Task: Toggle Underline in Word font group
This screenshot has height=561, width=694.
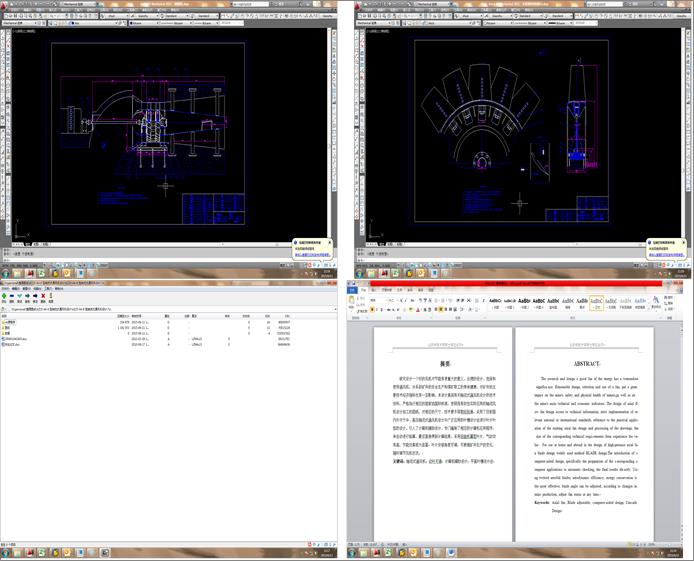Action: click(382, 310)
